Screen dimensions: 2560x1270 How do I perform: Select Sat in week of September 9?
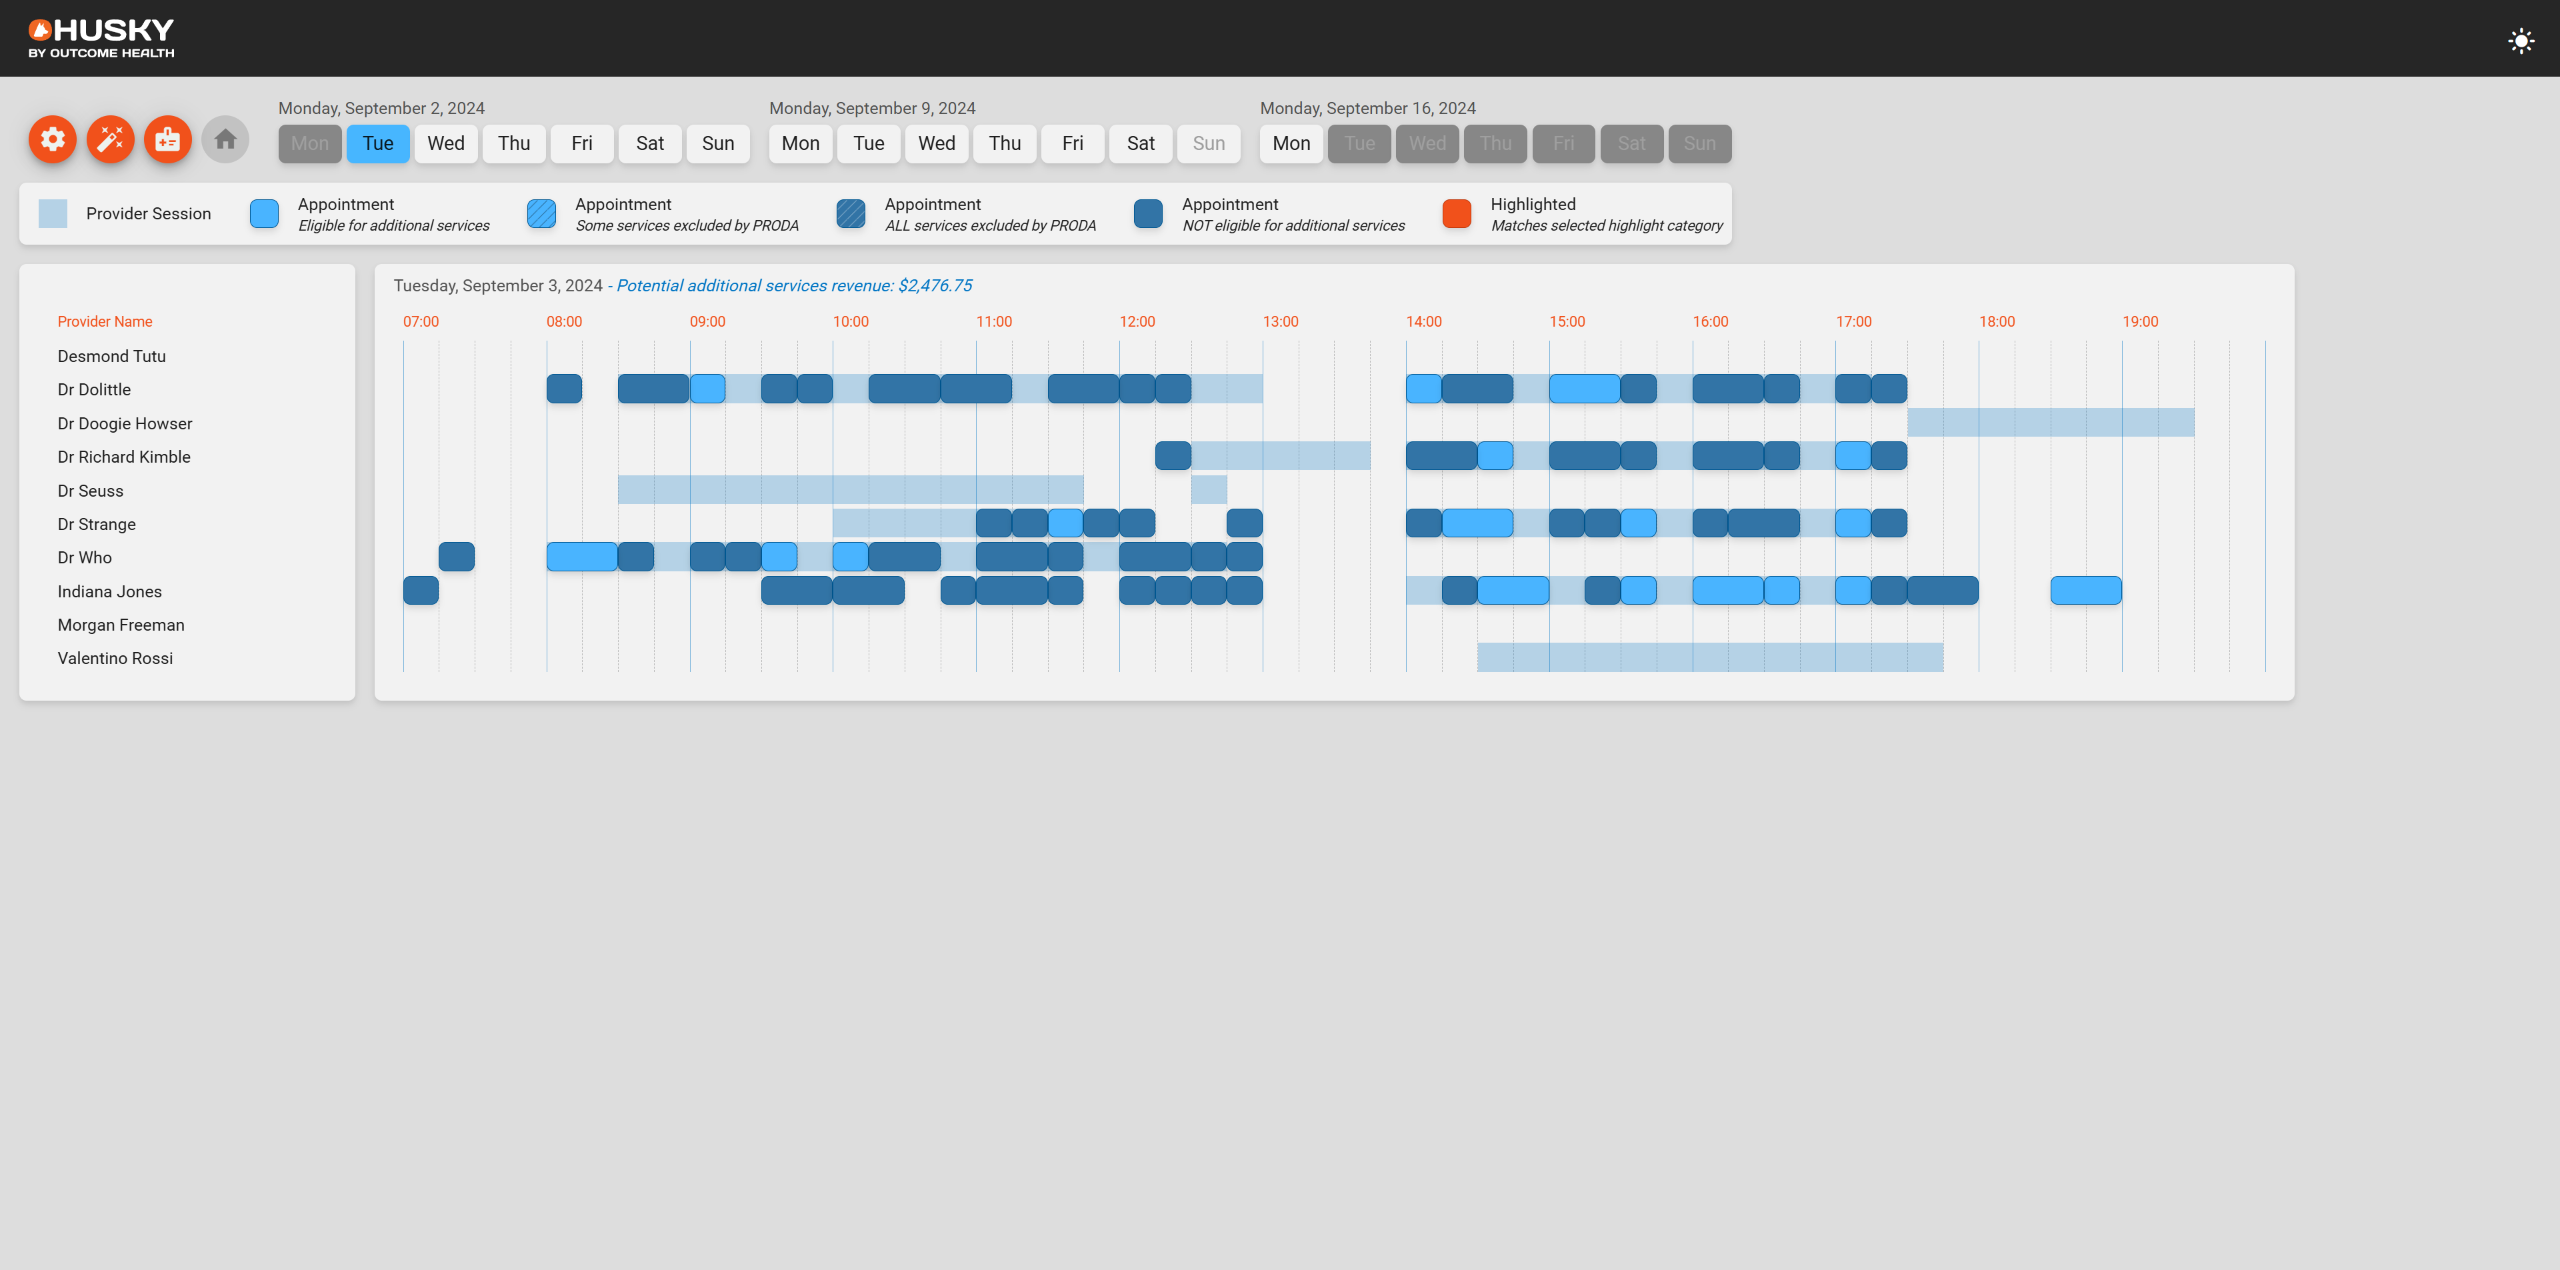point(1141,143)
